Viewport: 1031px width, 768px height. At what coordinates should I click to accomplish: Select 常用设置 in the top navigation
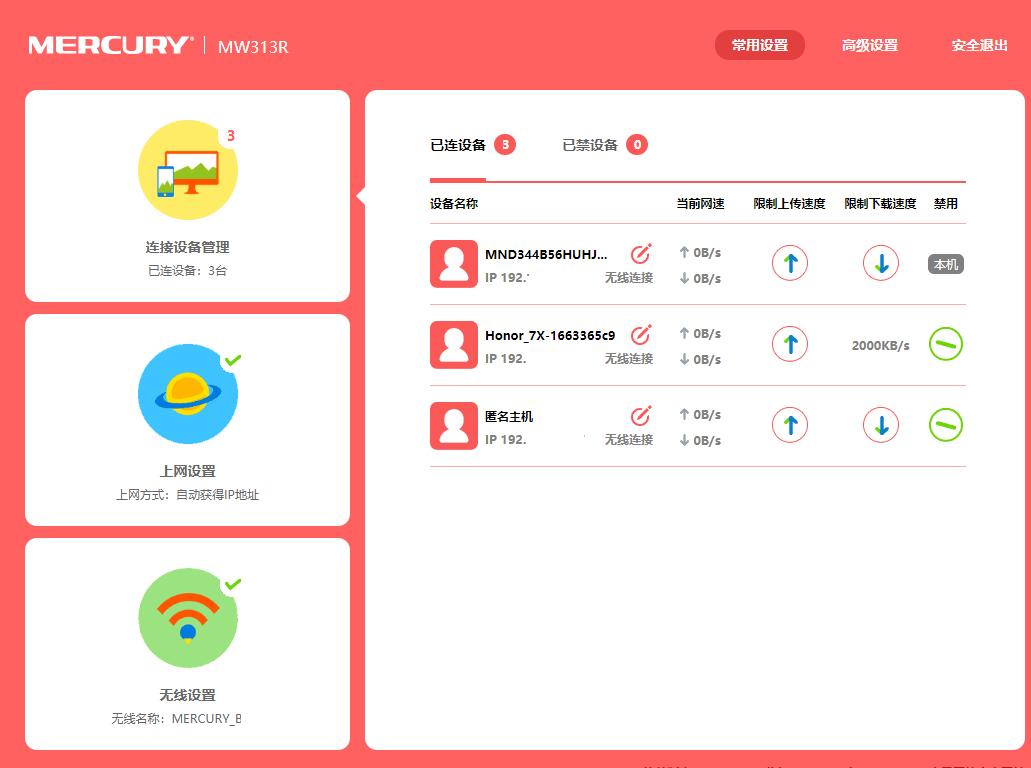point(759,45)
